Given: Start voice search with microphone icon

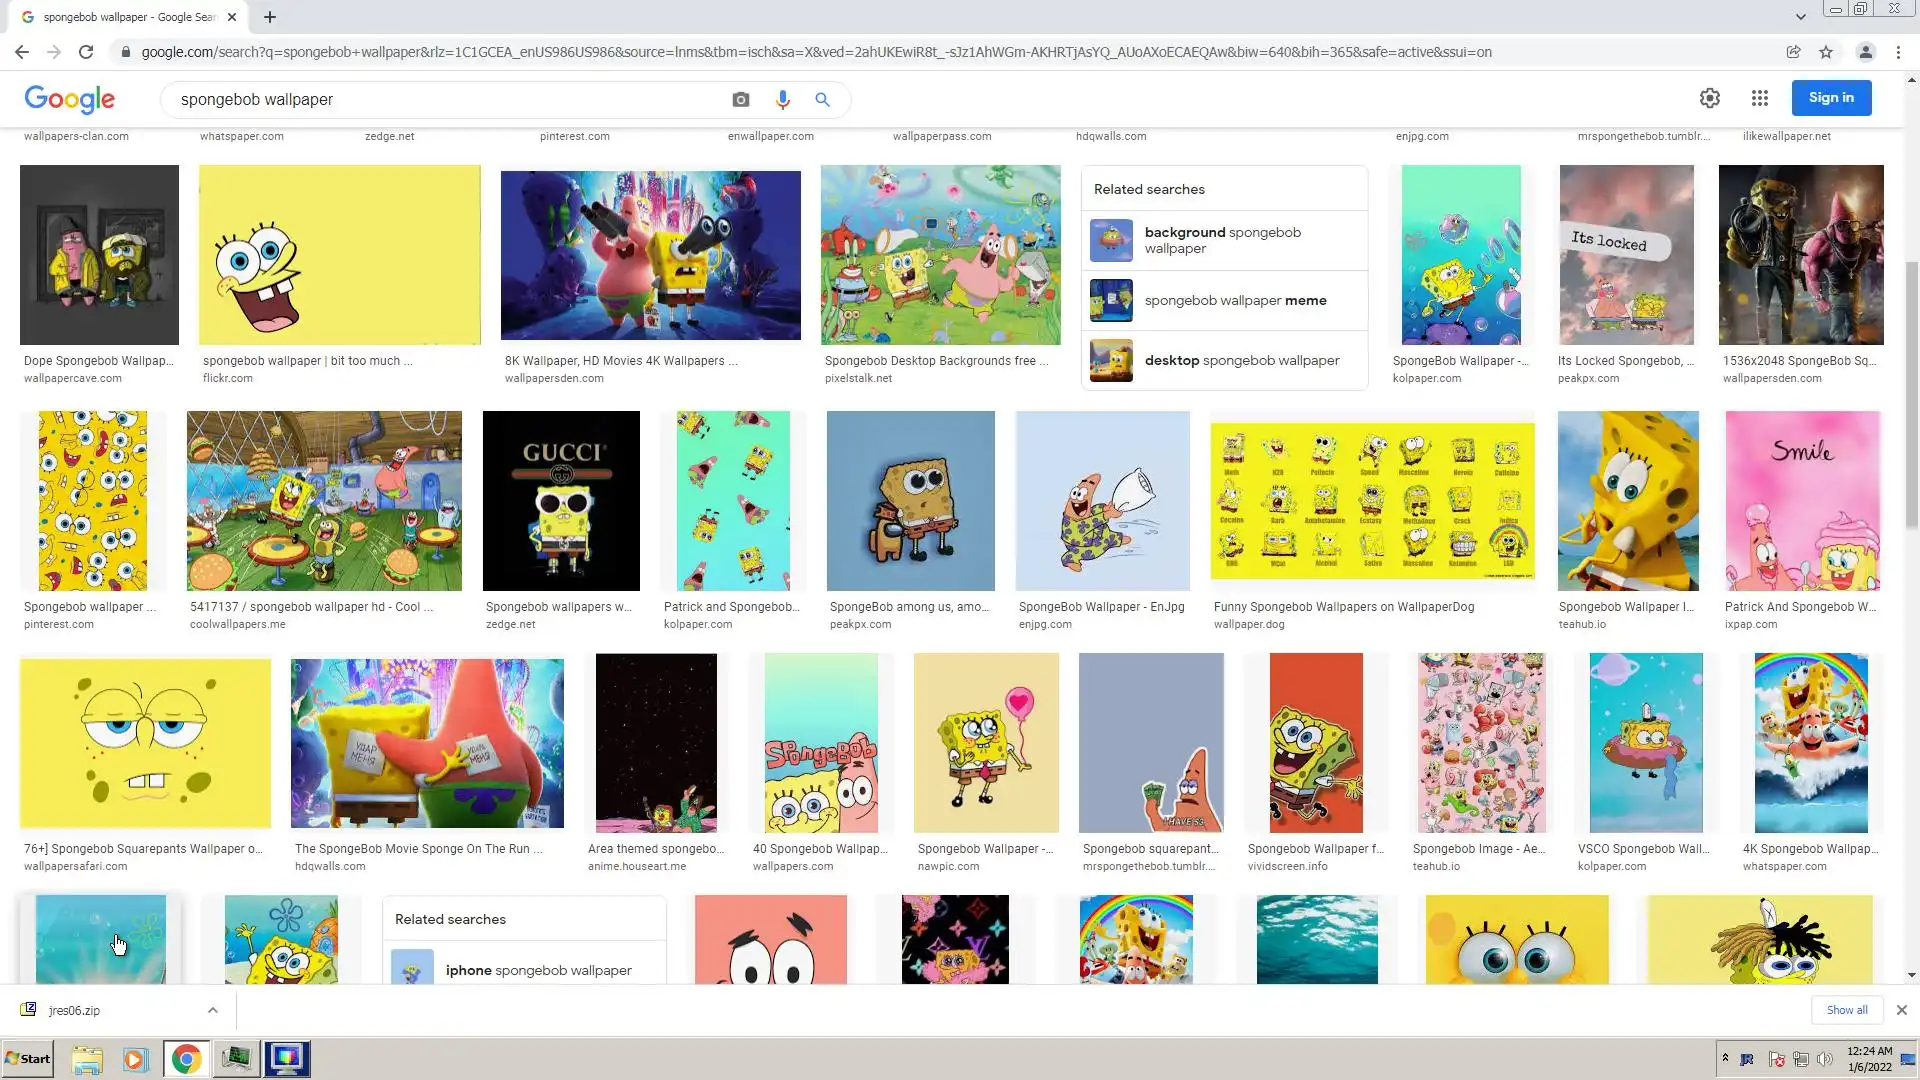Looking at the screenshot, I should click(782, 100).
